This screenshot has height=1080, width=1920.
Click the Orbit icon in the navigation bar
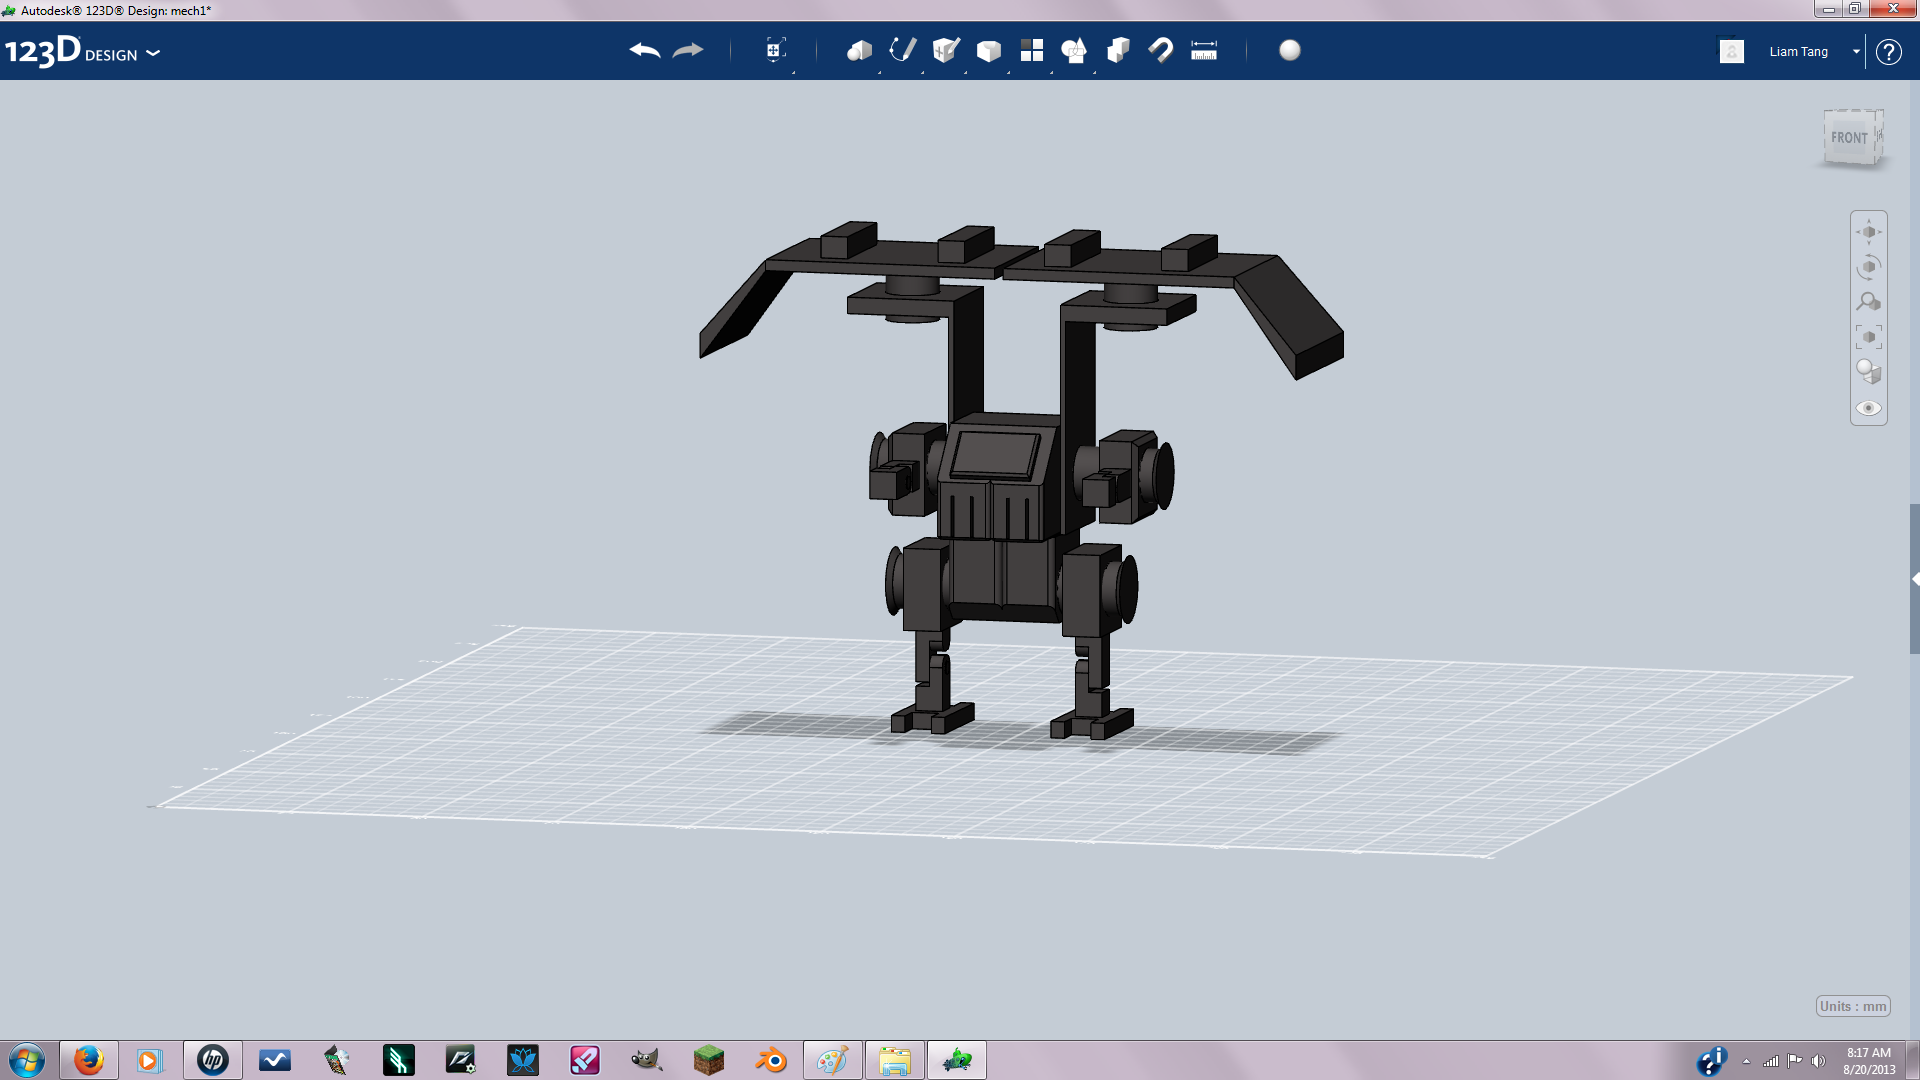click(1868, 265)
